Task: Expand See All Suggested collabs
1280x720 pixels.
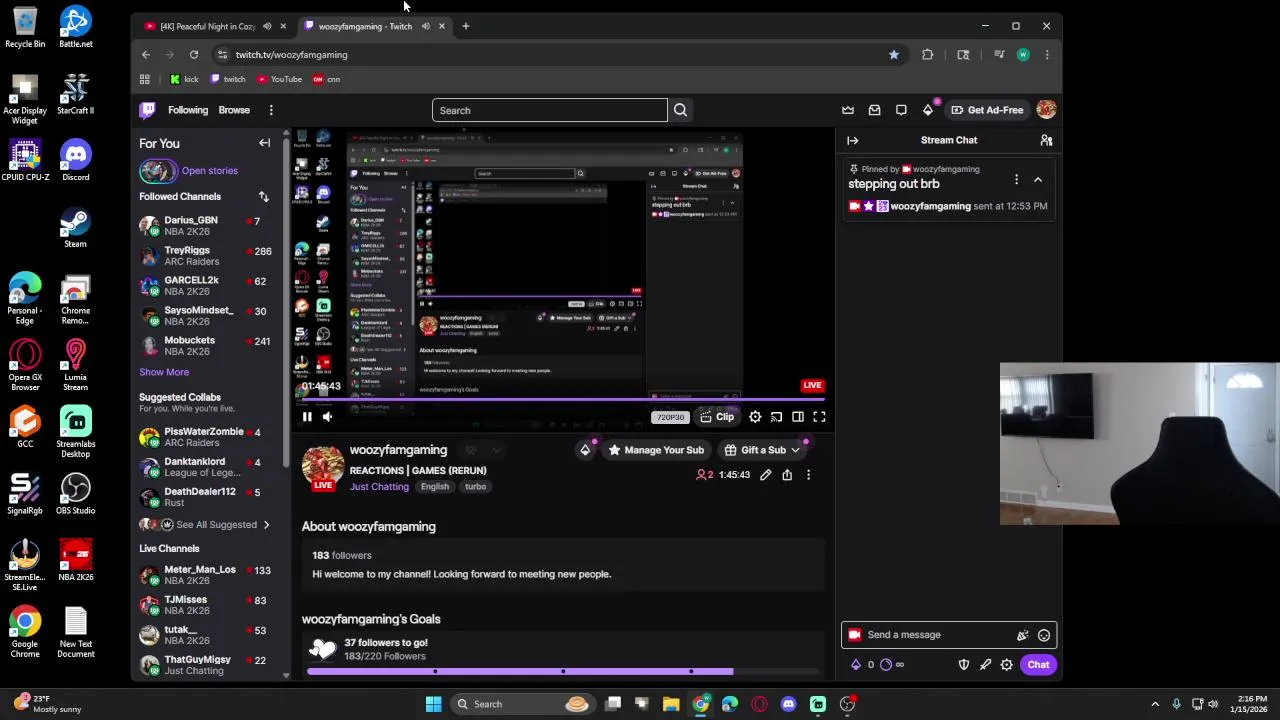Action: 208,524
